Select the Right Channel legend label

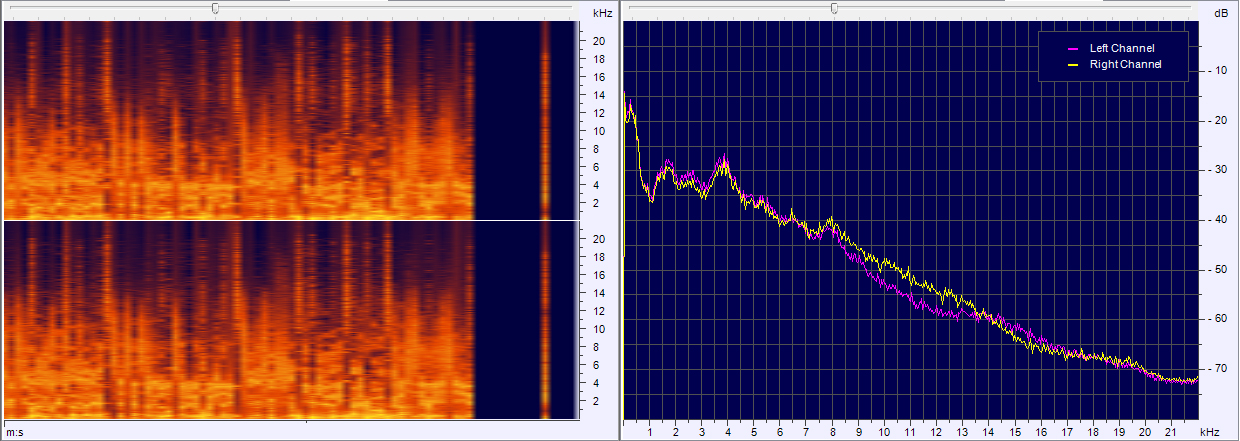[1125, 64]
